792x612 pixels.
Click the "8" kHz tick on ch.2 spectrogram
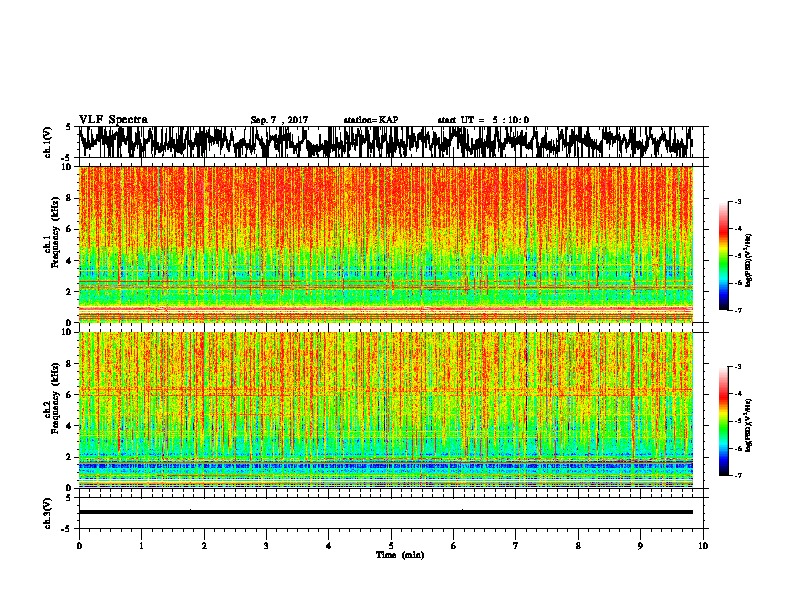tap(70, 363)
